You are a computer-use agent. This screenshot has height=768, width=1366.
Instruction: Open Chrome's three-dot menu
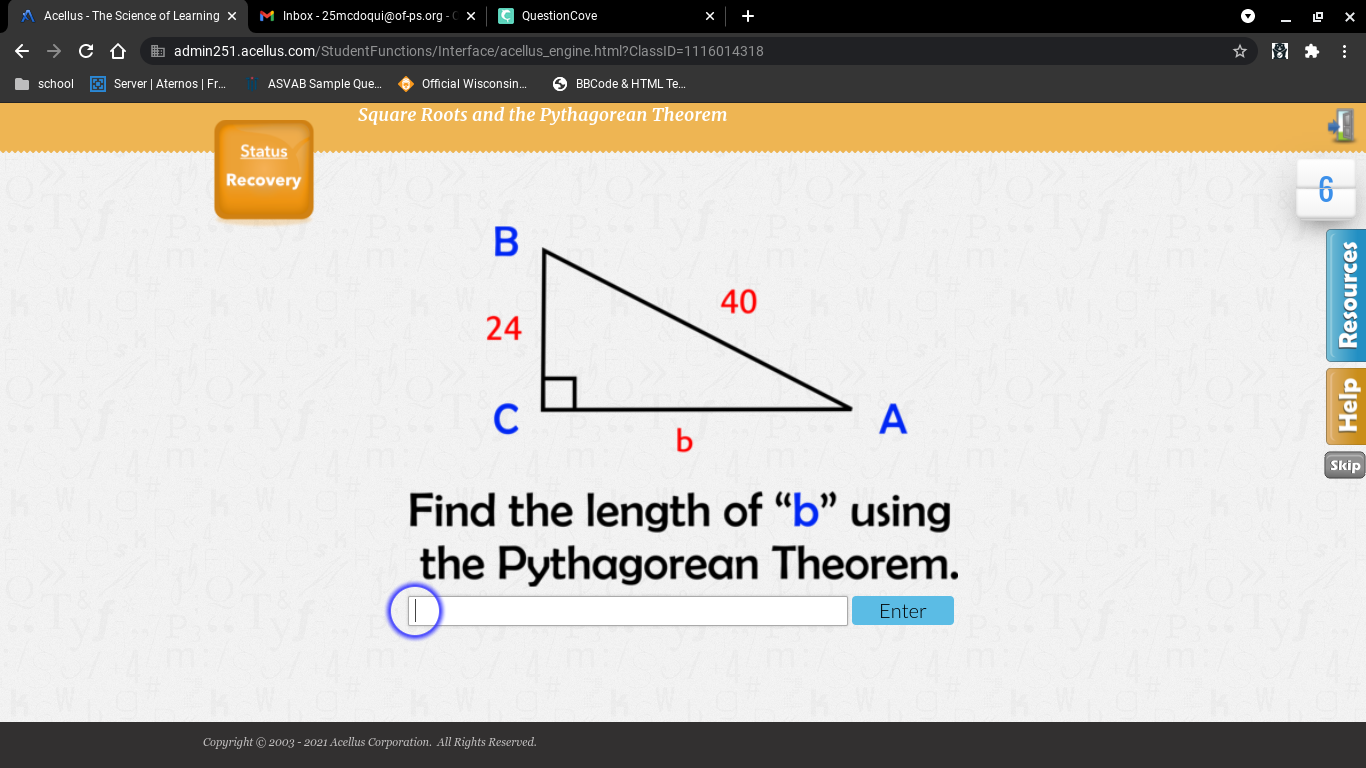coord(1345,51)
